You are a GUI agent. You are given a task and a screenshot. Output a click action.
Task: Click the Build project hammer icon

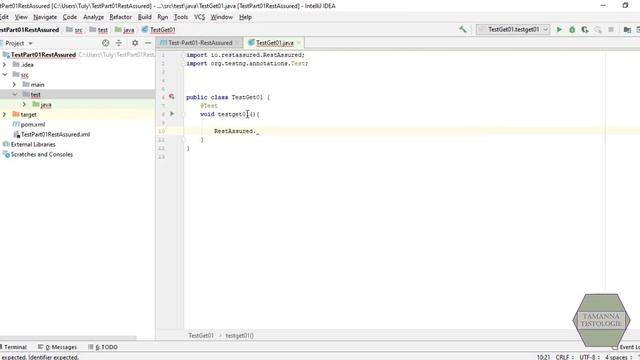click(x=462, y=29)
